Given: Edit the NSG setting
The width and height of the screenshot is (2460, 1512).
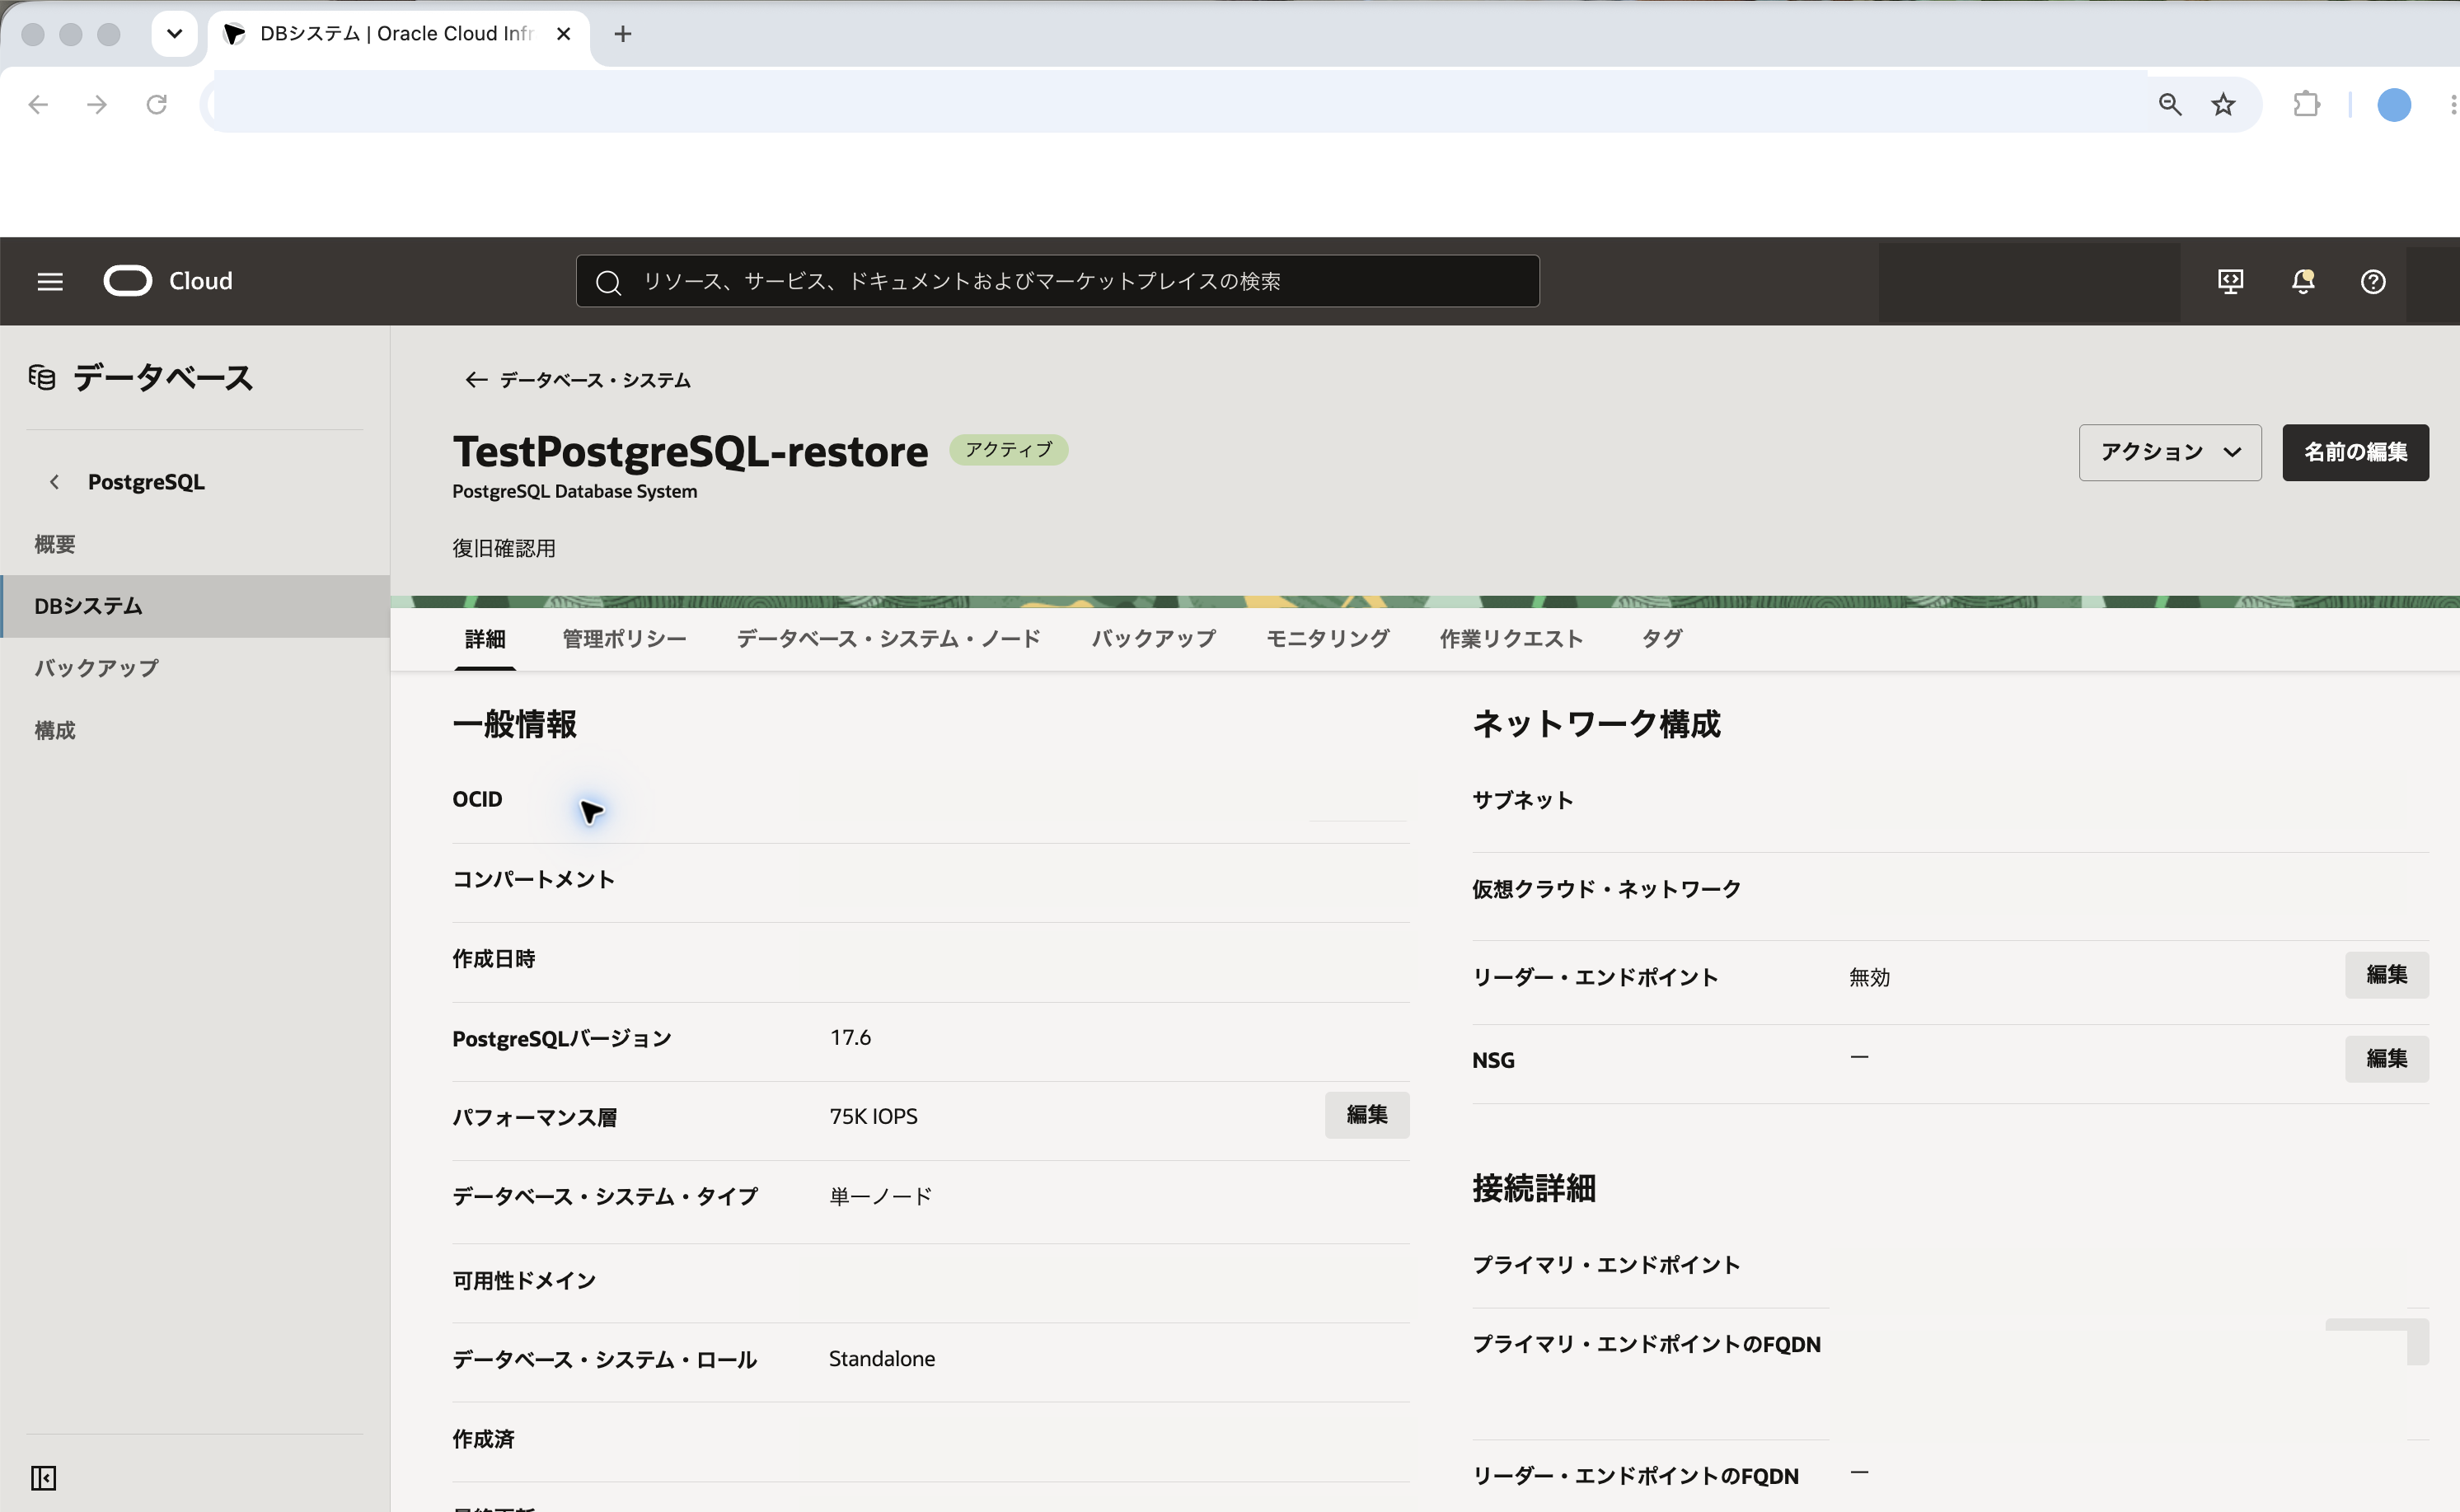Looking at the screenshot, I should click(x=2386, y=1058).
